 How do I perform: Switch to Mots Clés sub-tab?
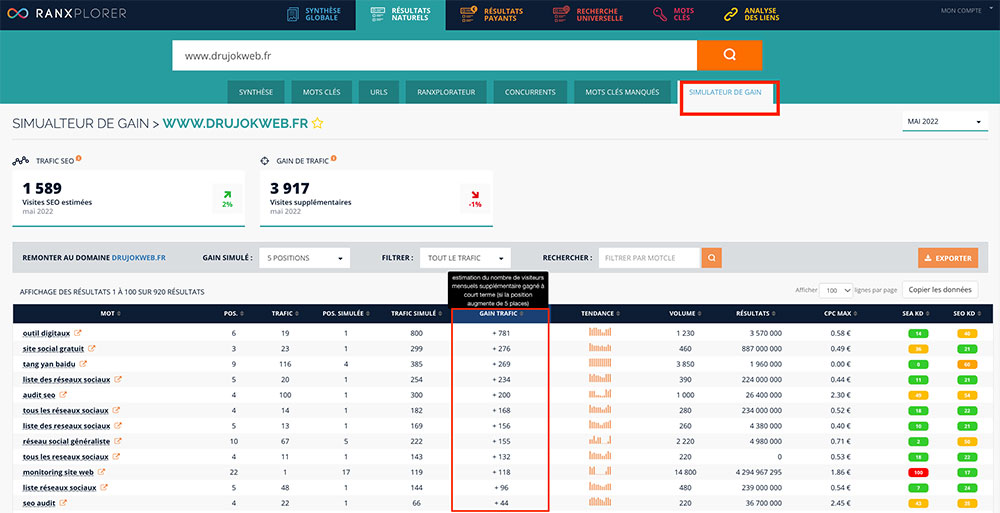click(321, 92)
